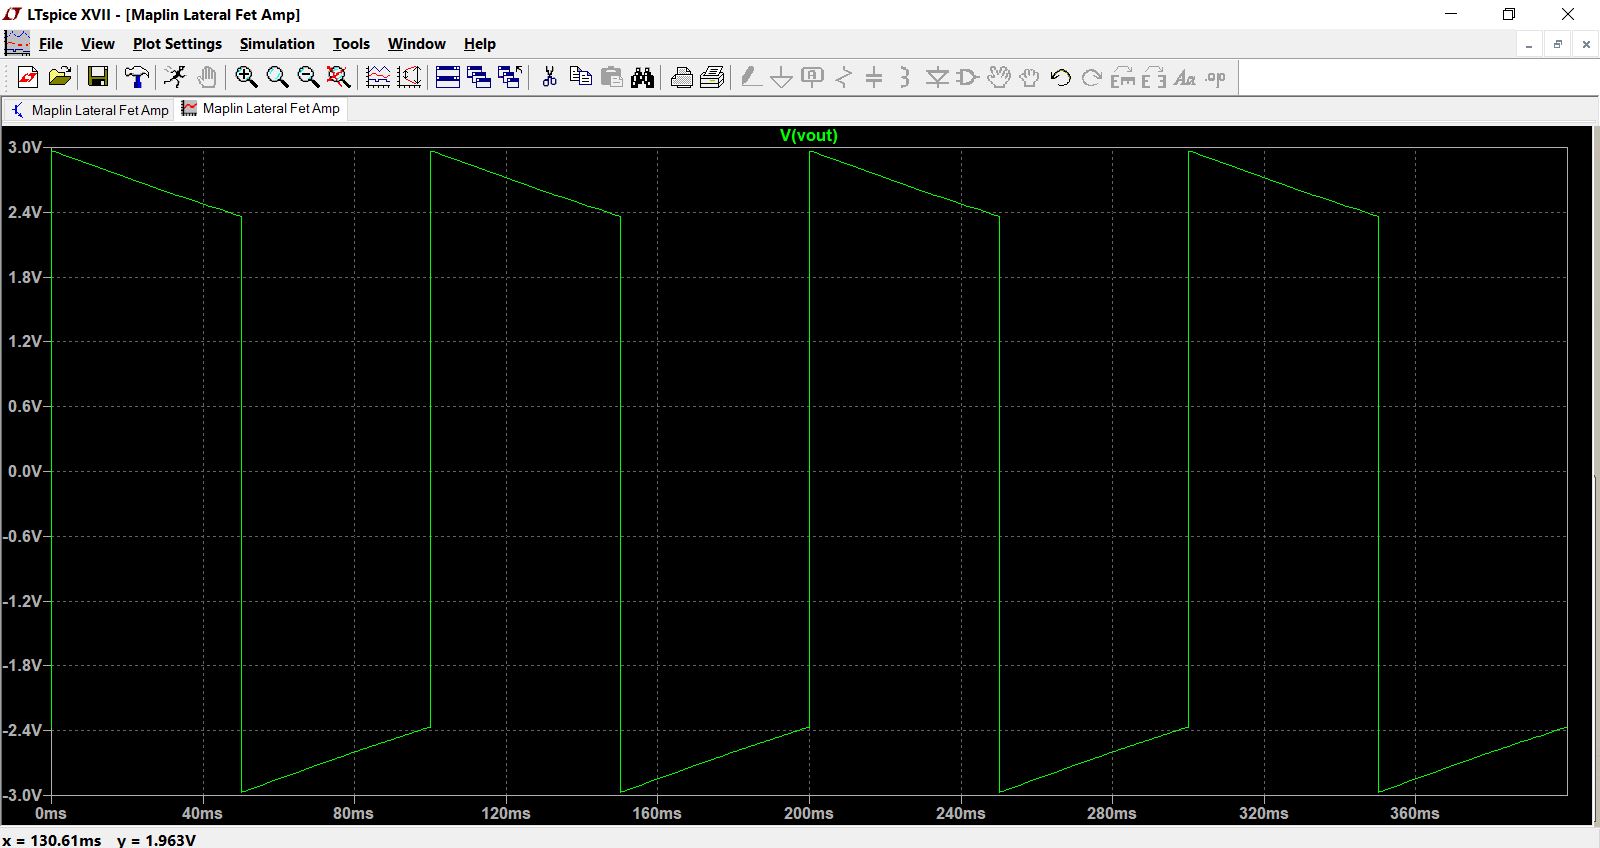Zoom in with the plus magnifier

pyautogui.click(x=246, y=77)
